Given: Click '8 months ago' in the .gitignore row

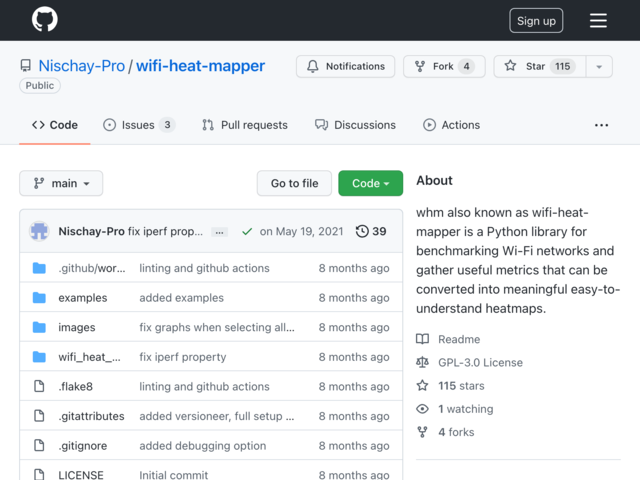Looking at the screenshot, I should pyautogui.click(x=354, y=446).
